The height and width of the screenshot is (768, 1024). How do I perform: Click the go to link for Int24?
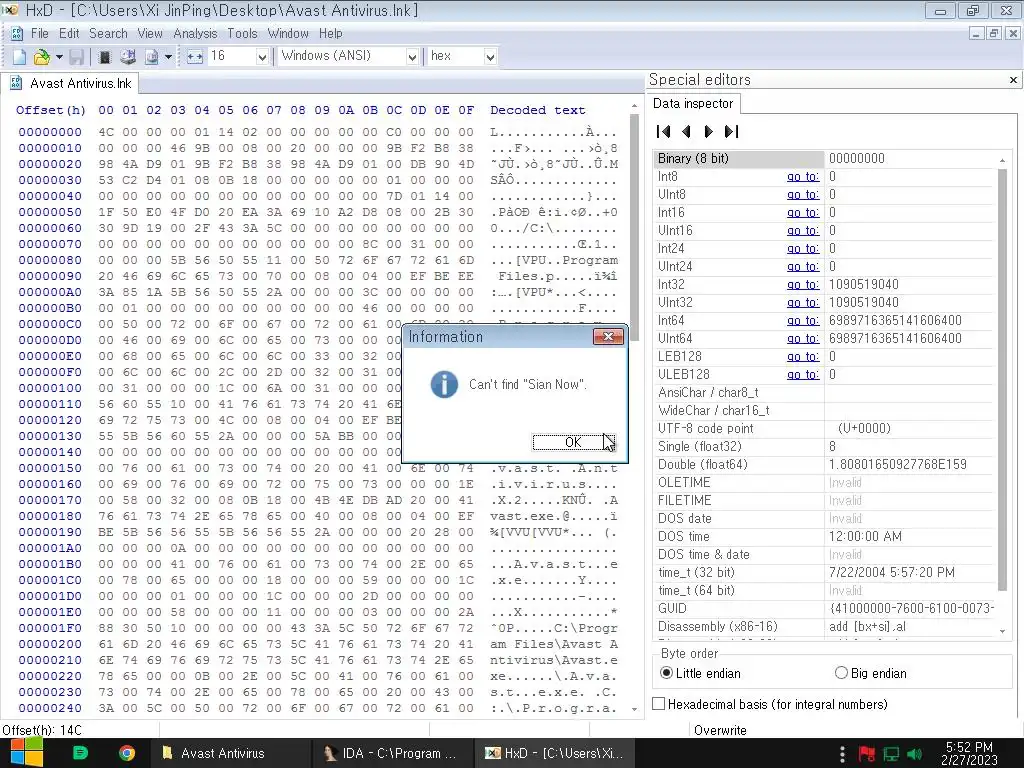803,249
